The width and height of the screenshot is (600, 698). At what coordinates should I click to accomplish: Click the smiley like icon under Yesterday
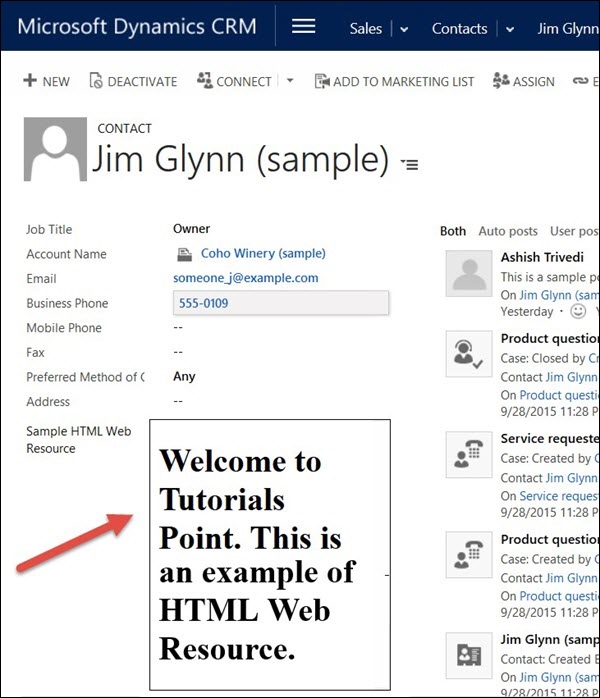click(578, 311)
